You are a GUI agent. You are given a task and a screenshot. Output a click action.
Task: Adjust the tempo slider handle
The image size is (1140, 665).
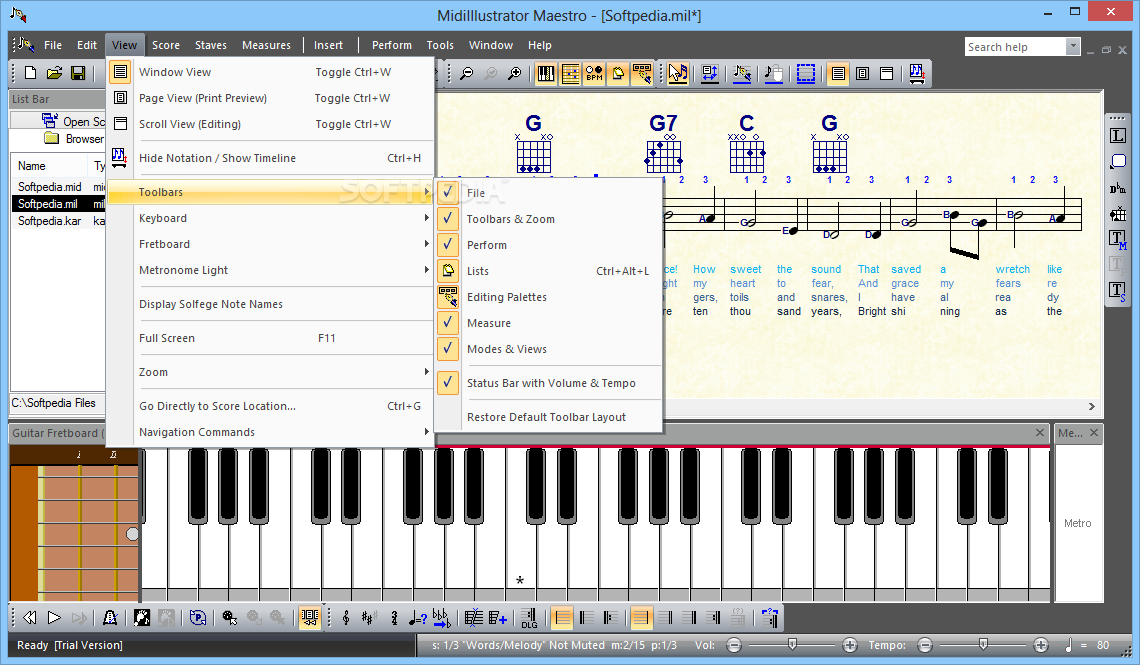coord(983,645)
